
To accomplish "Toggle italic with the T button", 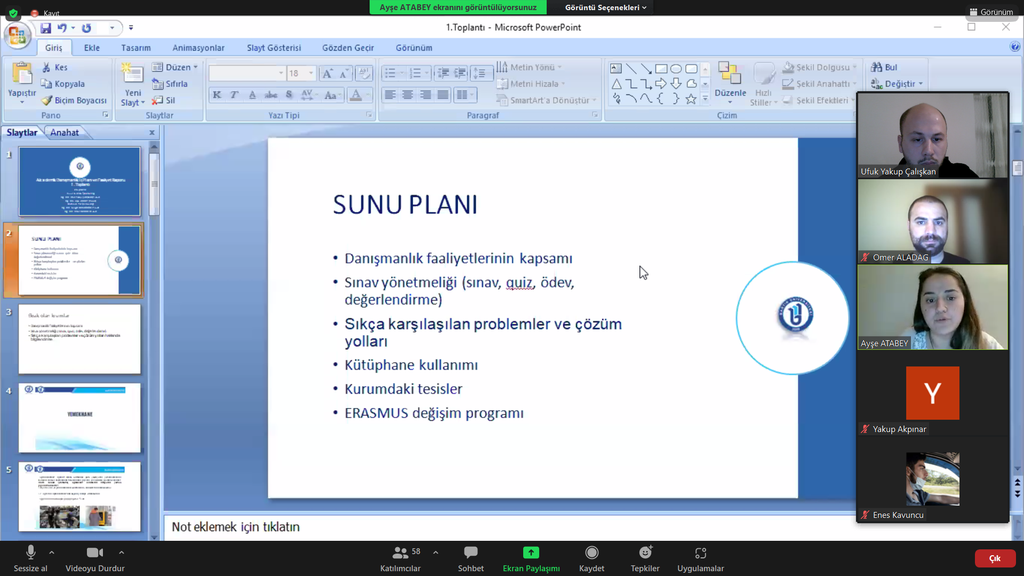I will [234, 95].
